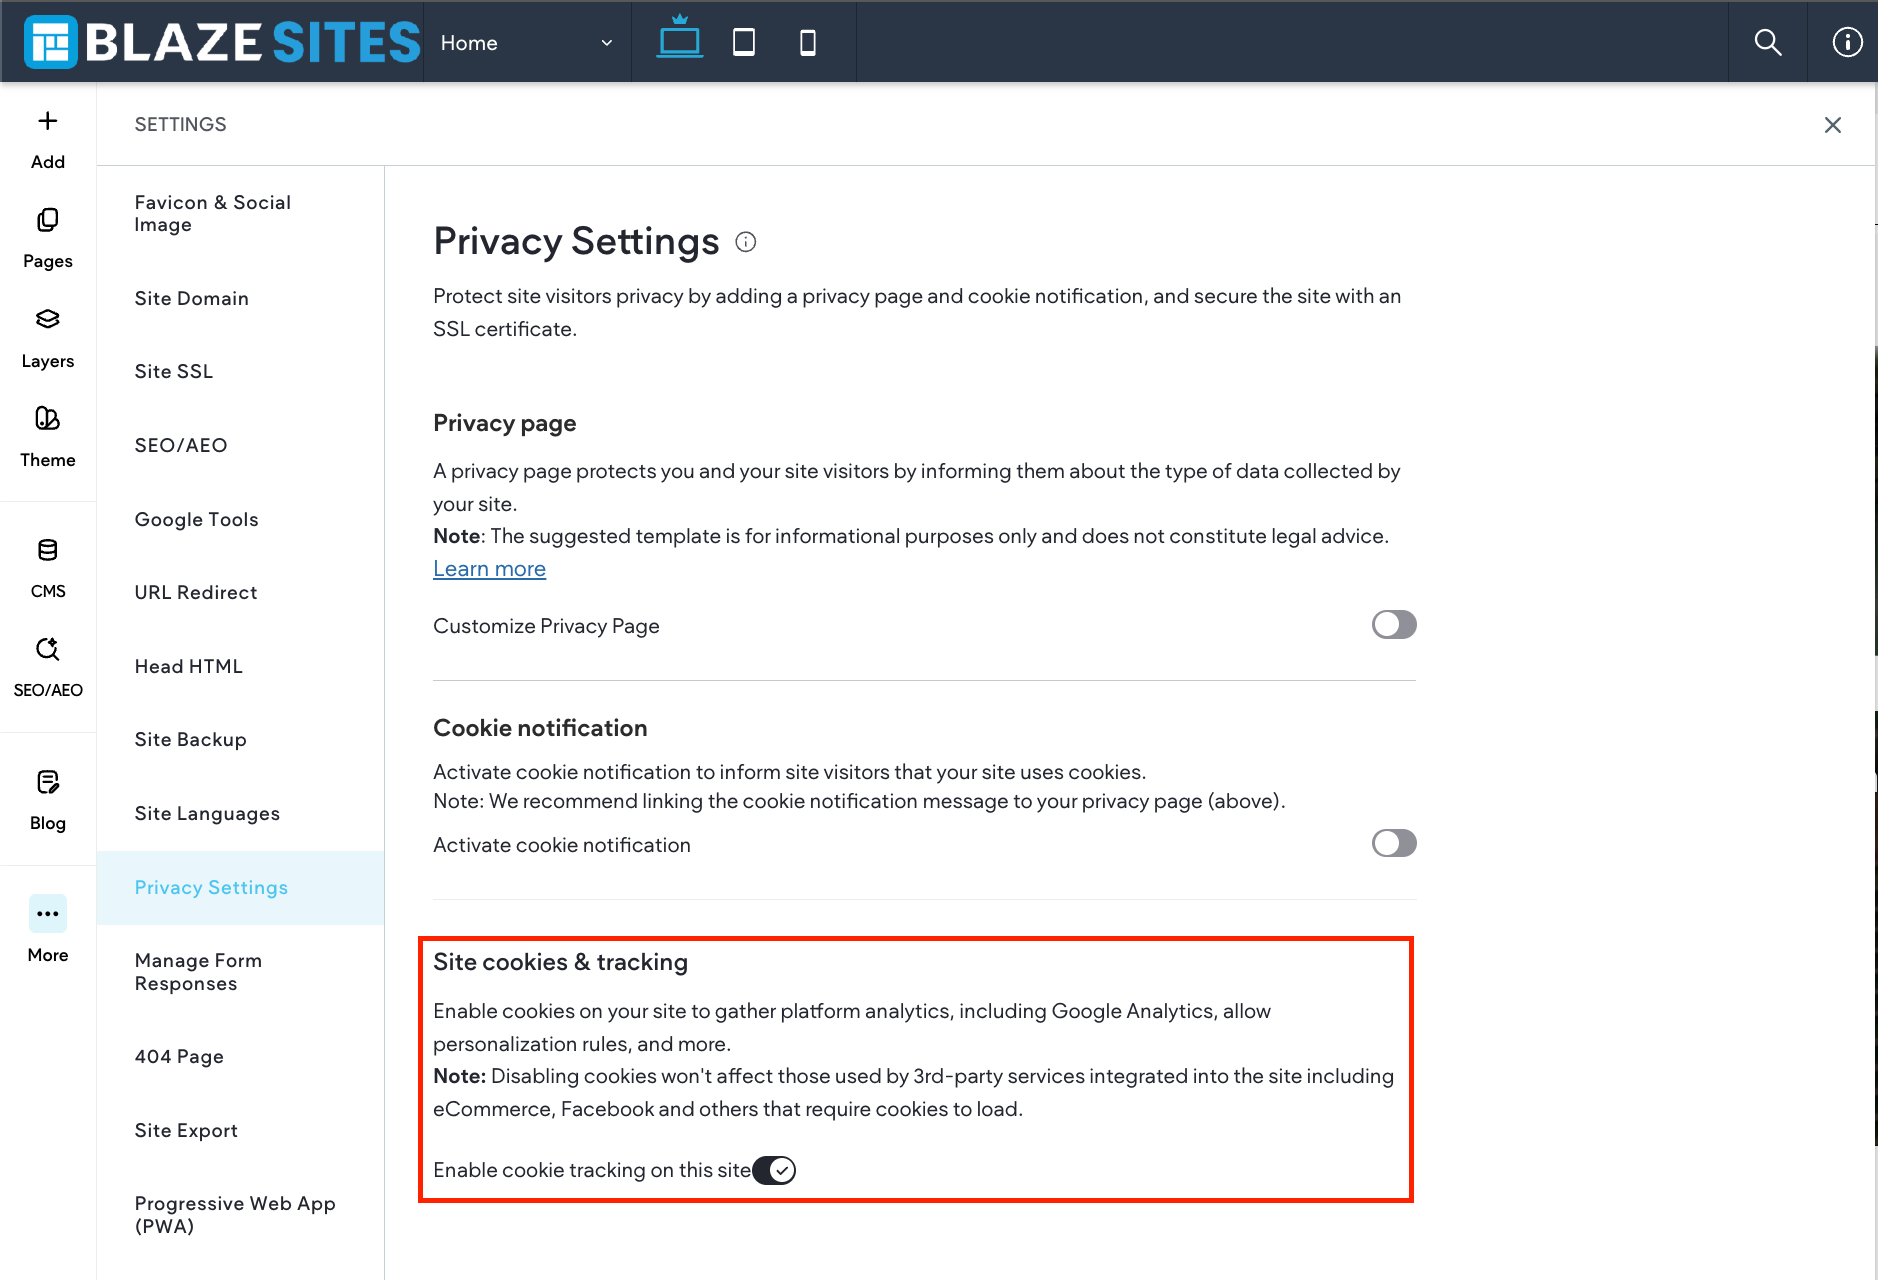Click the Privacy Settings info icon

(746, 242)
